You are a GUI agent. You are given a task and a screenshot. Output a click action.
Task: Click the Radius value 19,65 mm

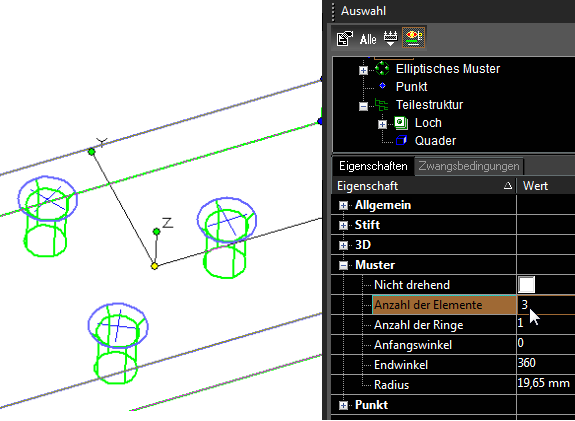pos(543,383)
